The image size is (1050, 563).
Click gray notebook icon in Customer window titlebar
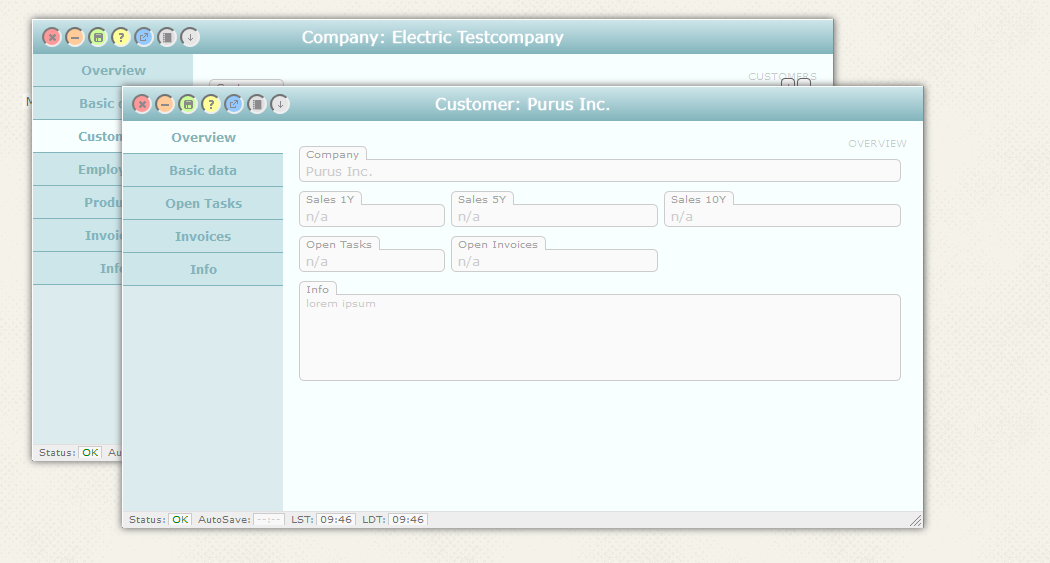click(x=257, y=104)
